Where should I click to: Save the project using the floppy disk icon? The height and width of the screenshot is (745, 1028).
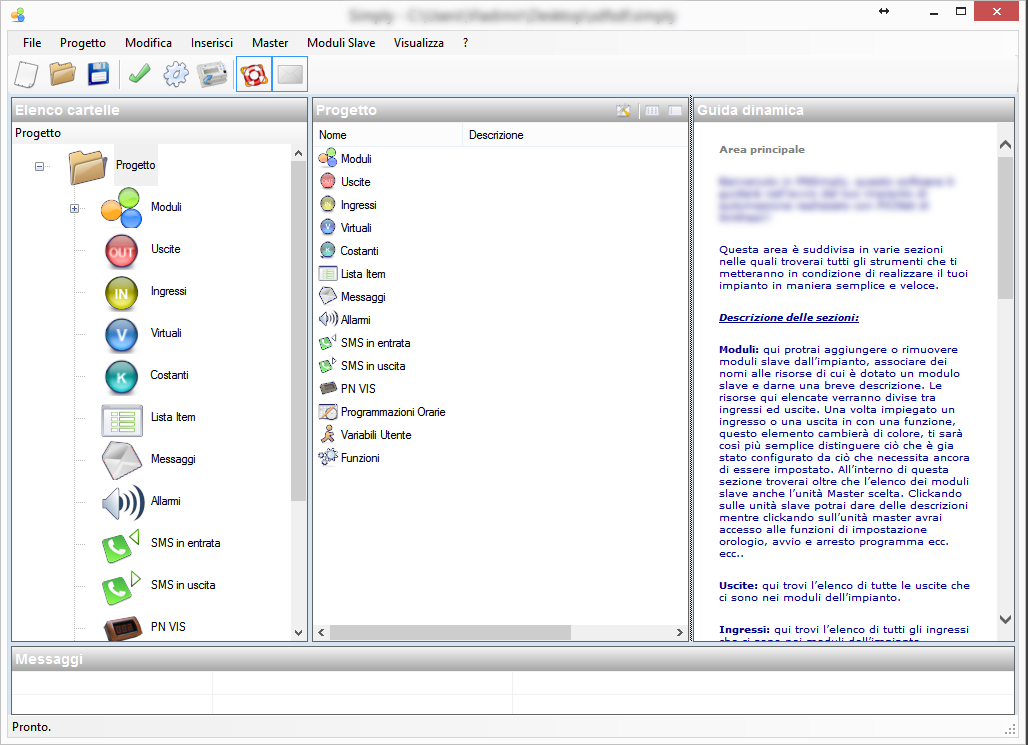coord(98,73)
